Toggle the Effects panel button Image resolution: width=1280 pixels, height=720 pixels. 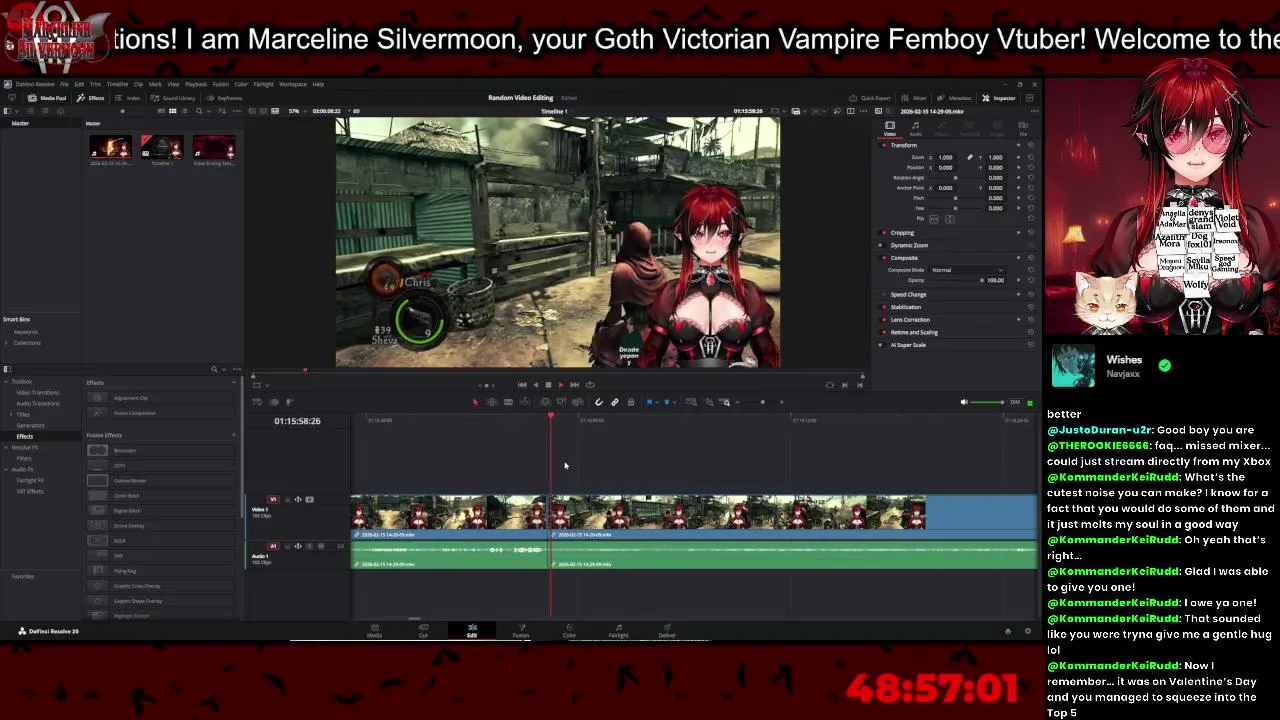point(92,98)
